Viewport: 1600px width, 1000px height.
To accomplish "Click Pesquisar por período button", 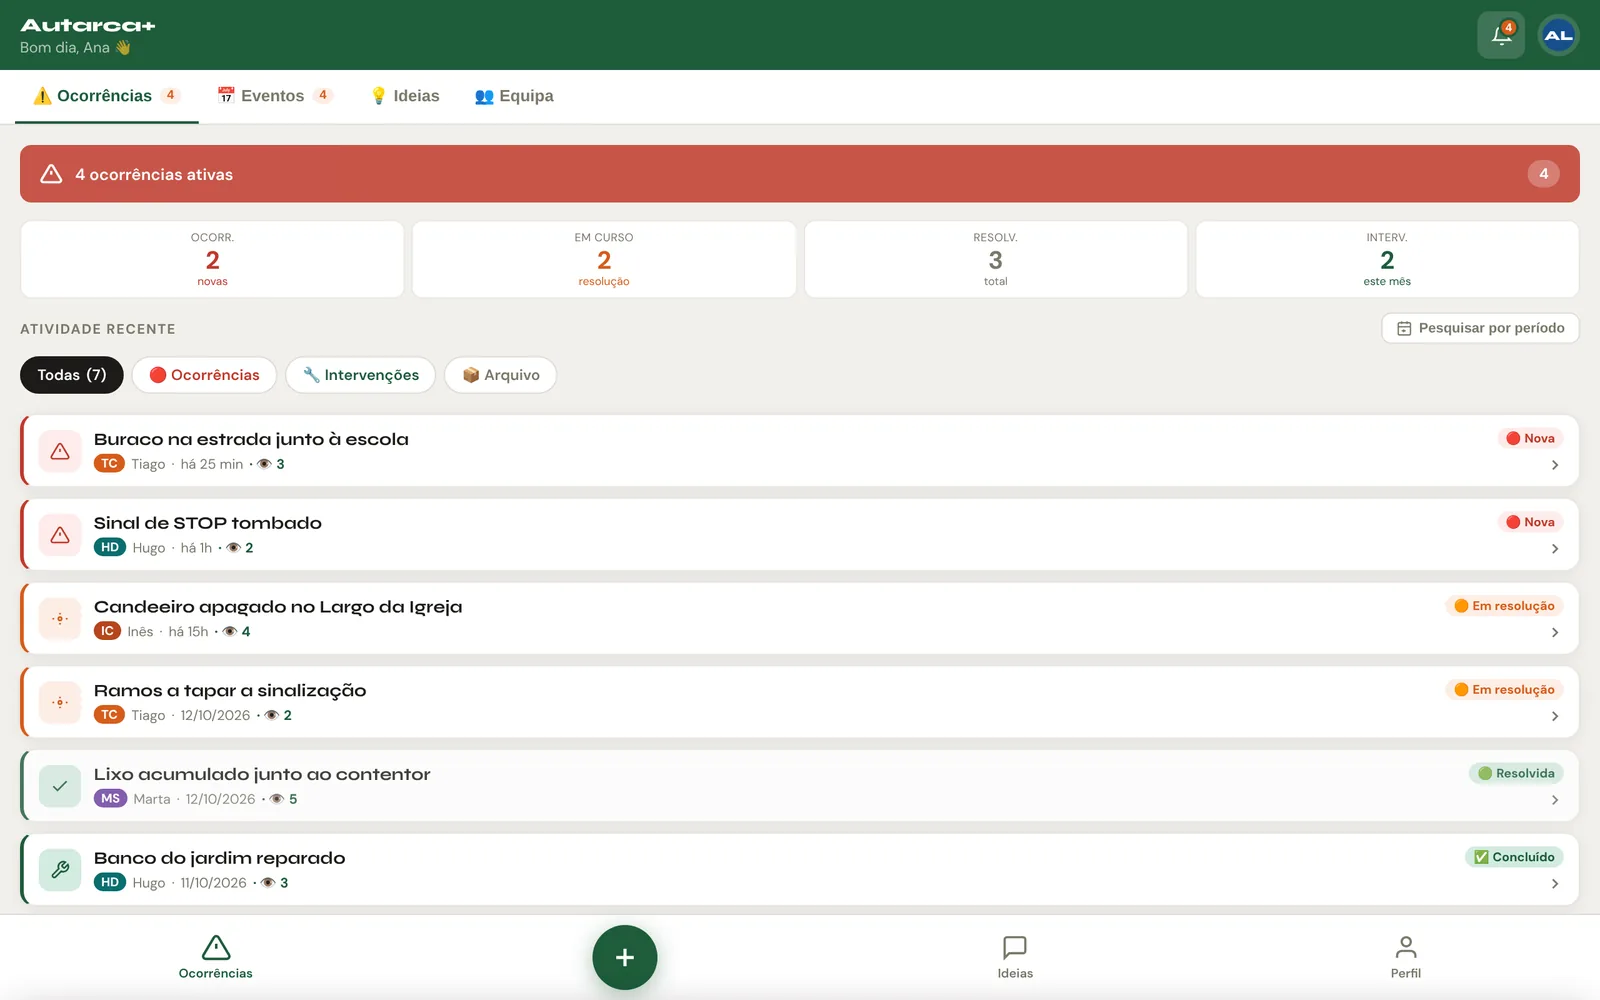I will pos(1480,328).
